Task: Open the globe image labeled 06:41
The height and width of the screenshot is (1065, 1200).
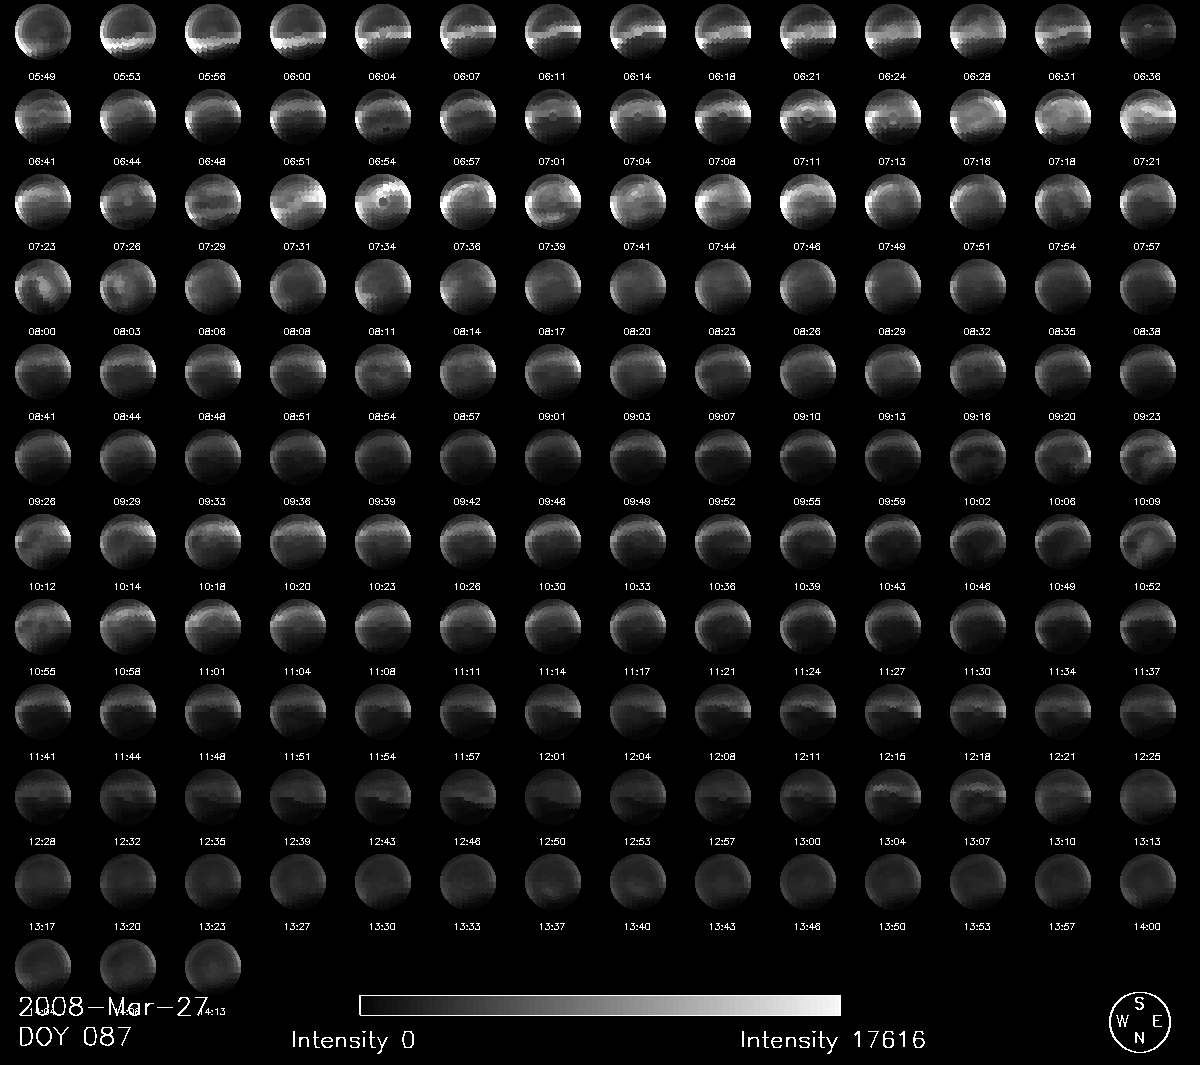Action: [x=43, y=118]
